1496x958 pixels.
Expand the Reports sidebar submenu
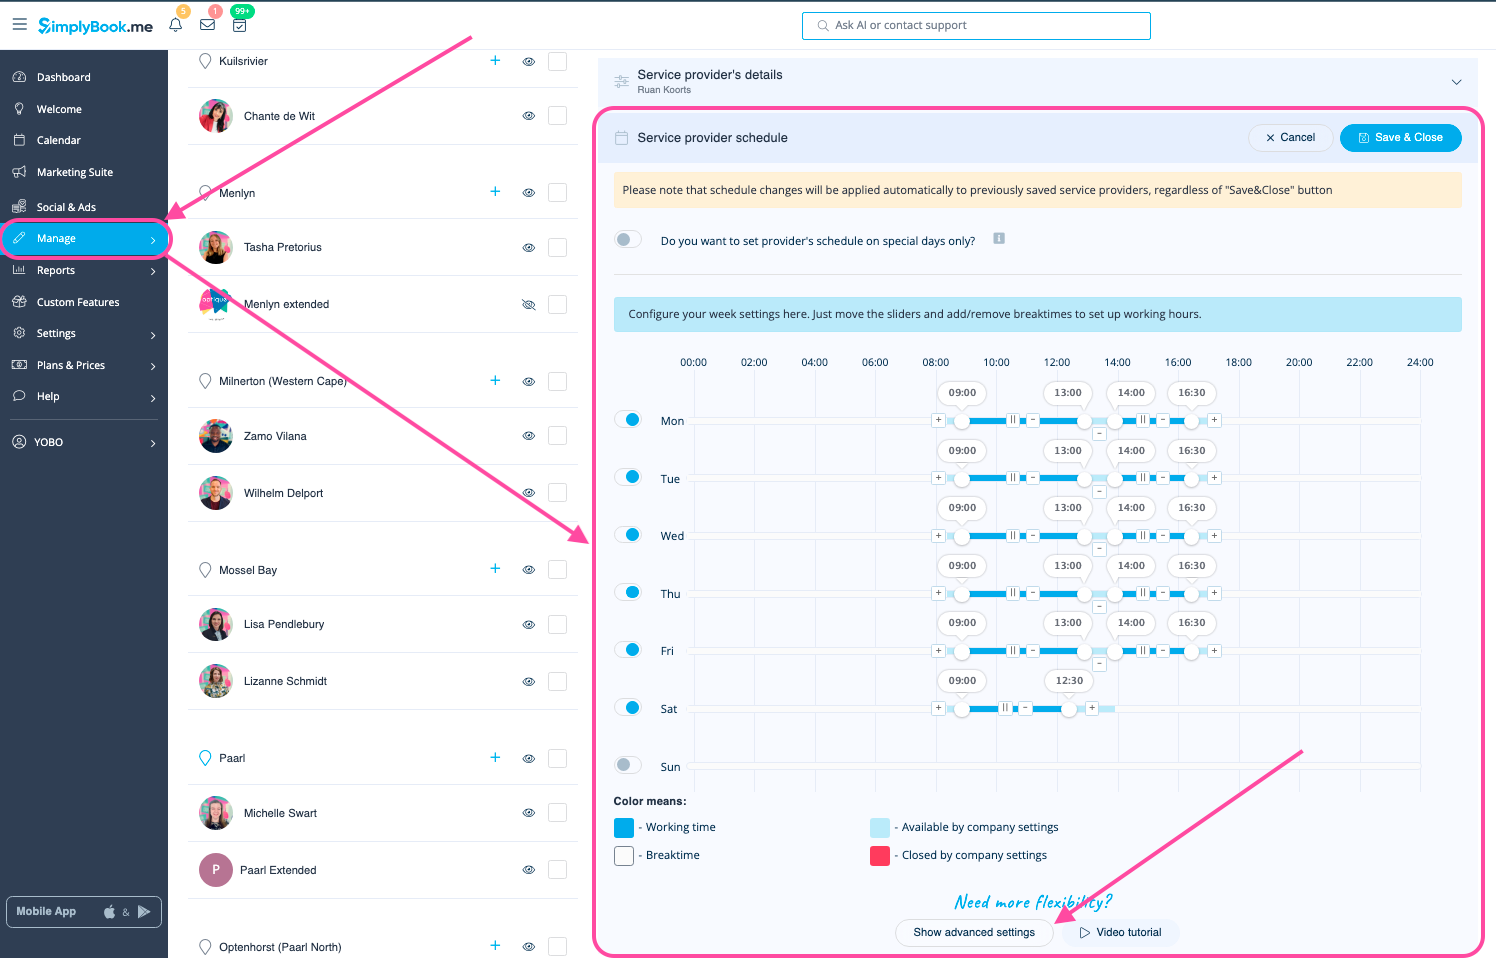pos(153,271)
